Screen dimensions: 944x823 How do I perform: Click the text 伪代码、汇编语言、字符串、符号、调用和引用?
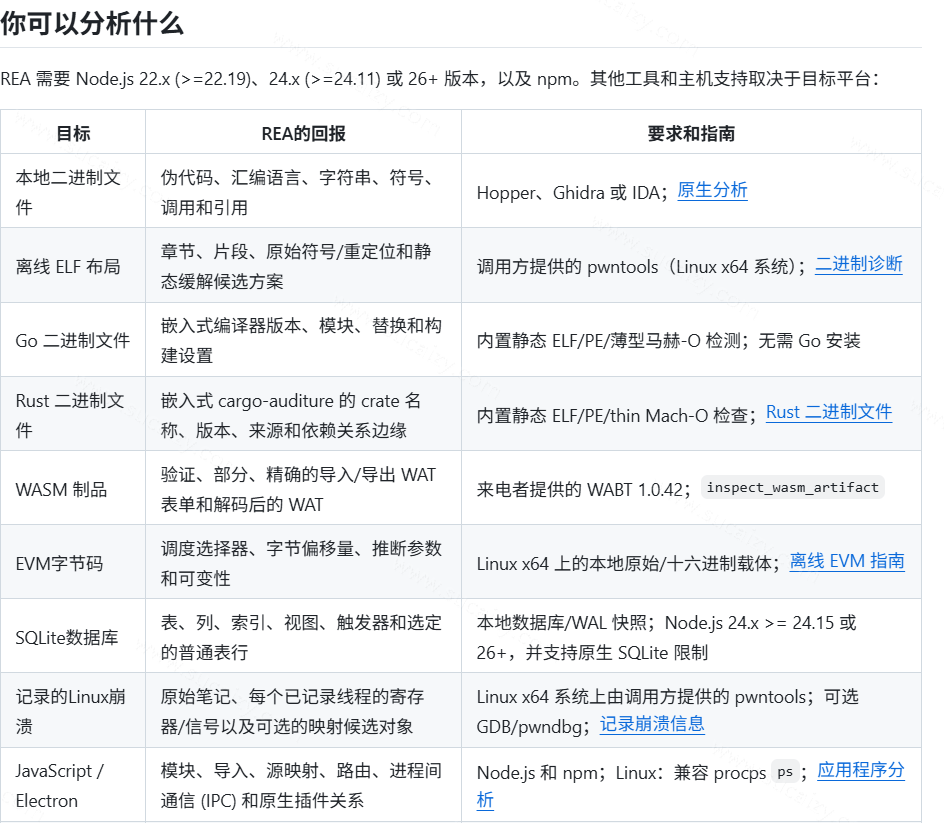(297, 192)
